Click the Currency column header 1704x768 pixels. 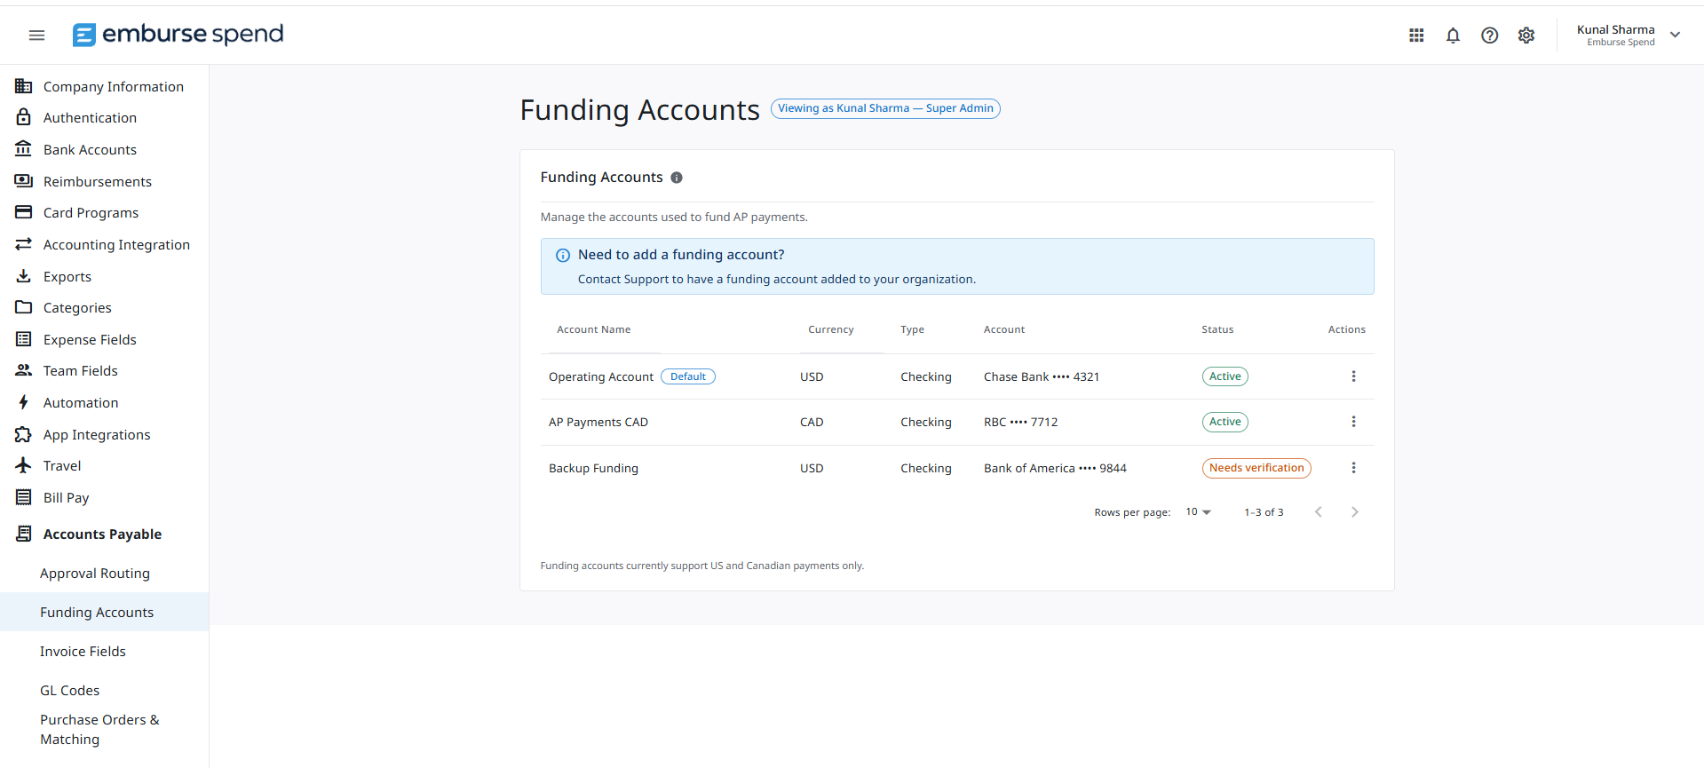(x=831, y=329)
